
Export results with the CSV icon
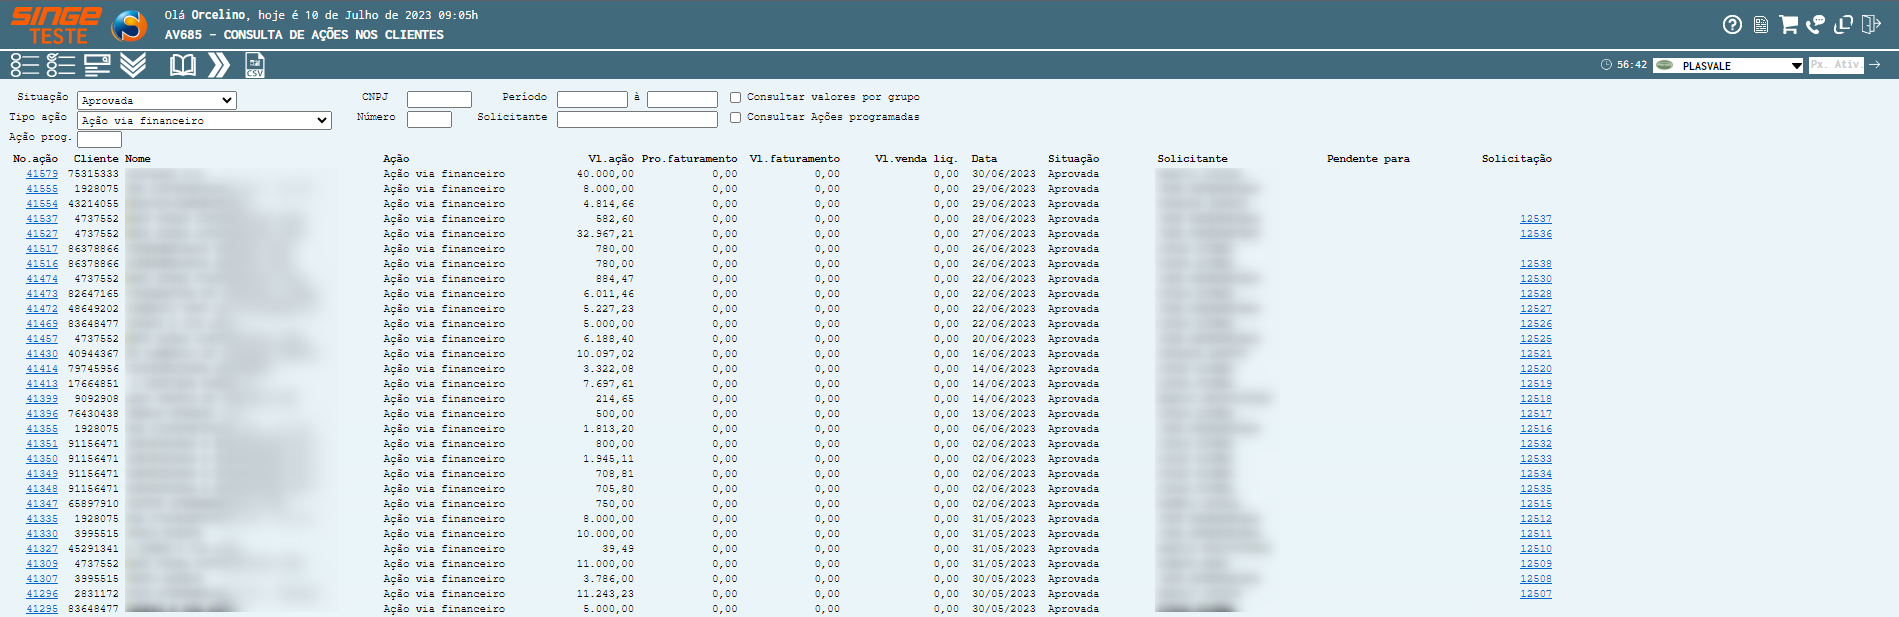(x=255, y=65)
